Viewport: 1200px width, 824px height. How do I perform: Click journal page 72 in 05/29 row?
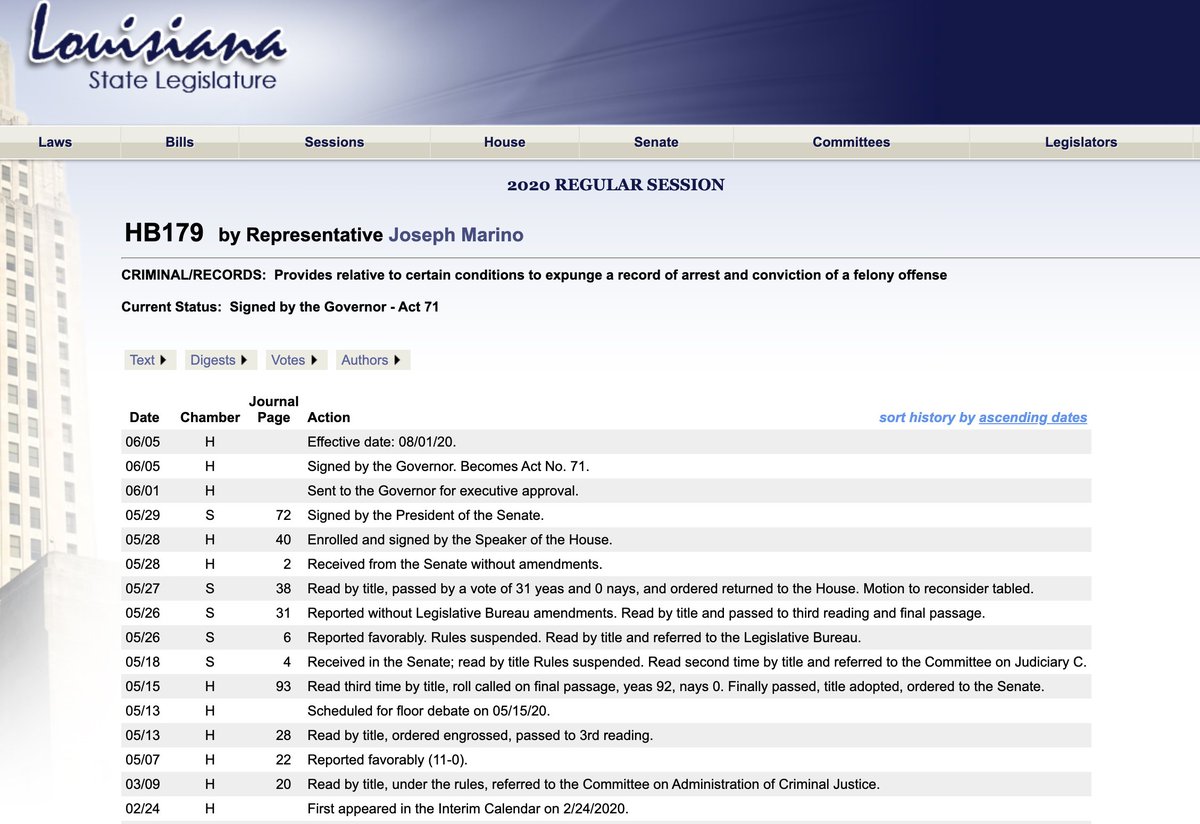(x=282, y=515)
